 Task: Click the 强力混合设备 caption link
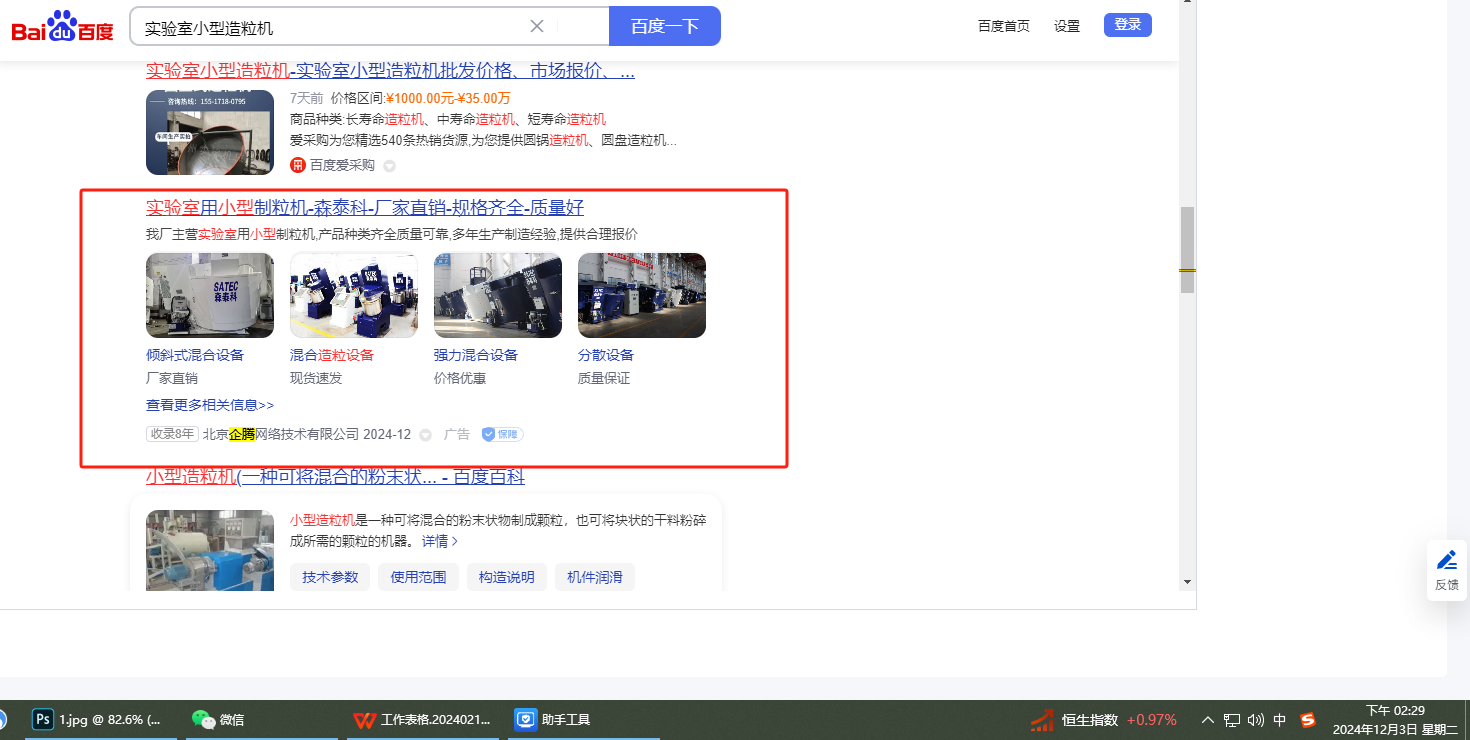(x=476, y=355)
